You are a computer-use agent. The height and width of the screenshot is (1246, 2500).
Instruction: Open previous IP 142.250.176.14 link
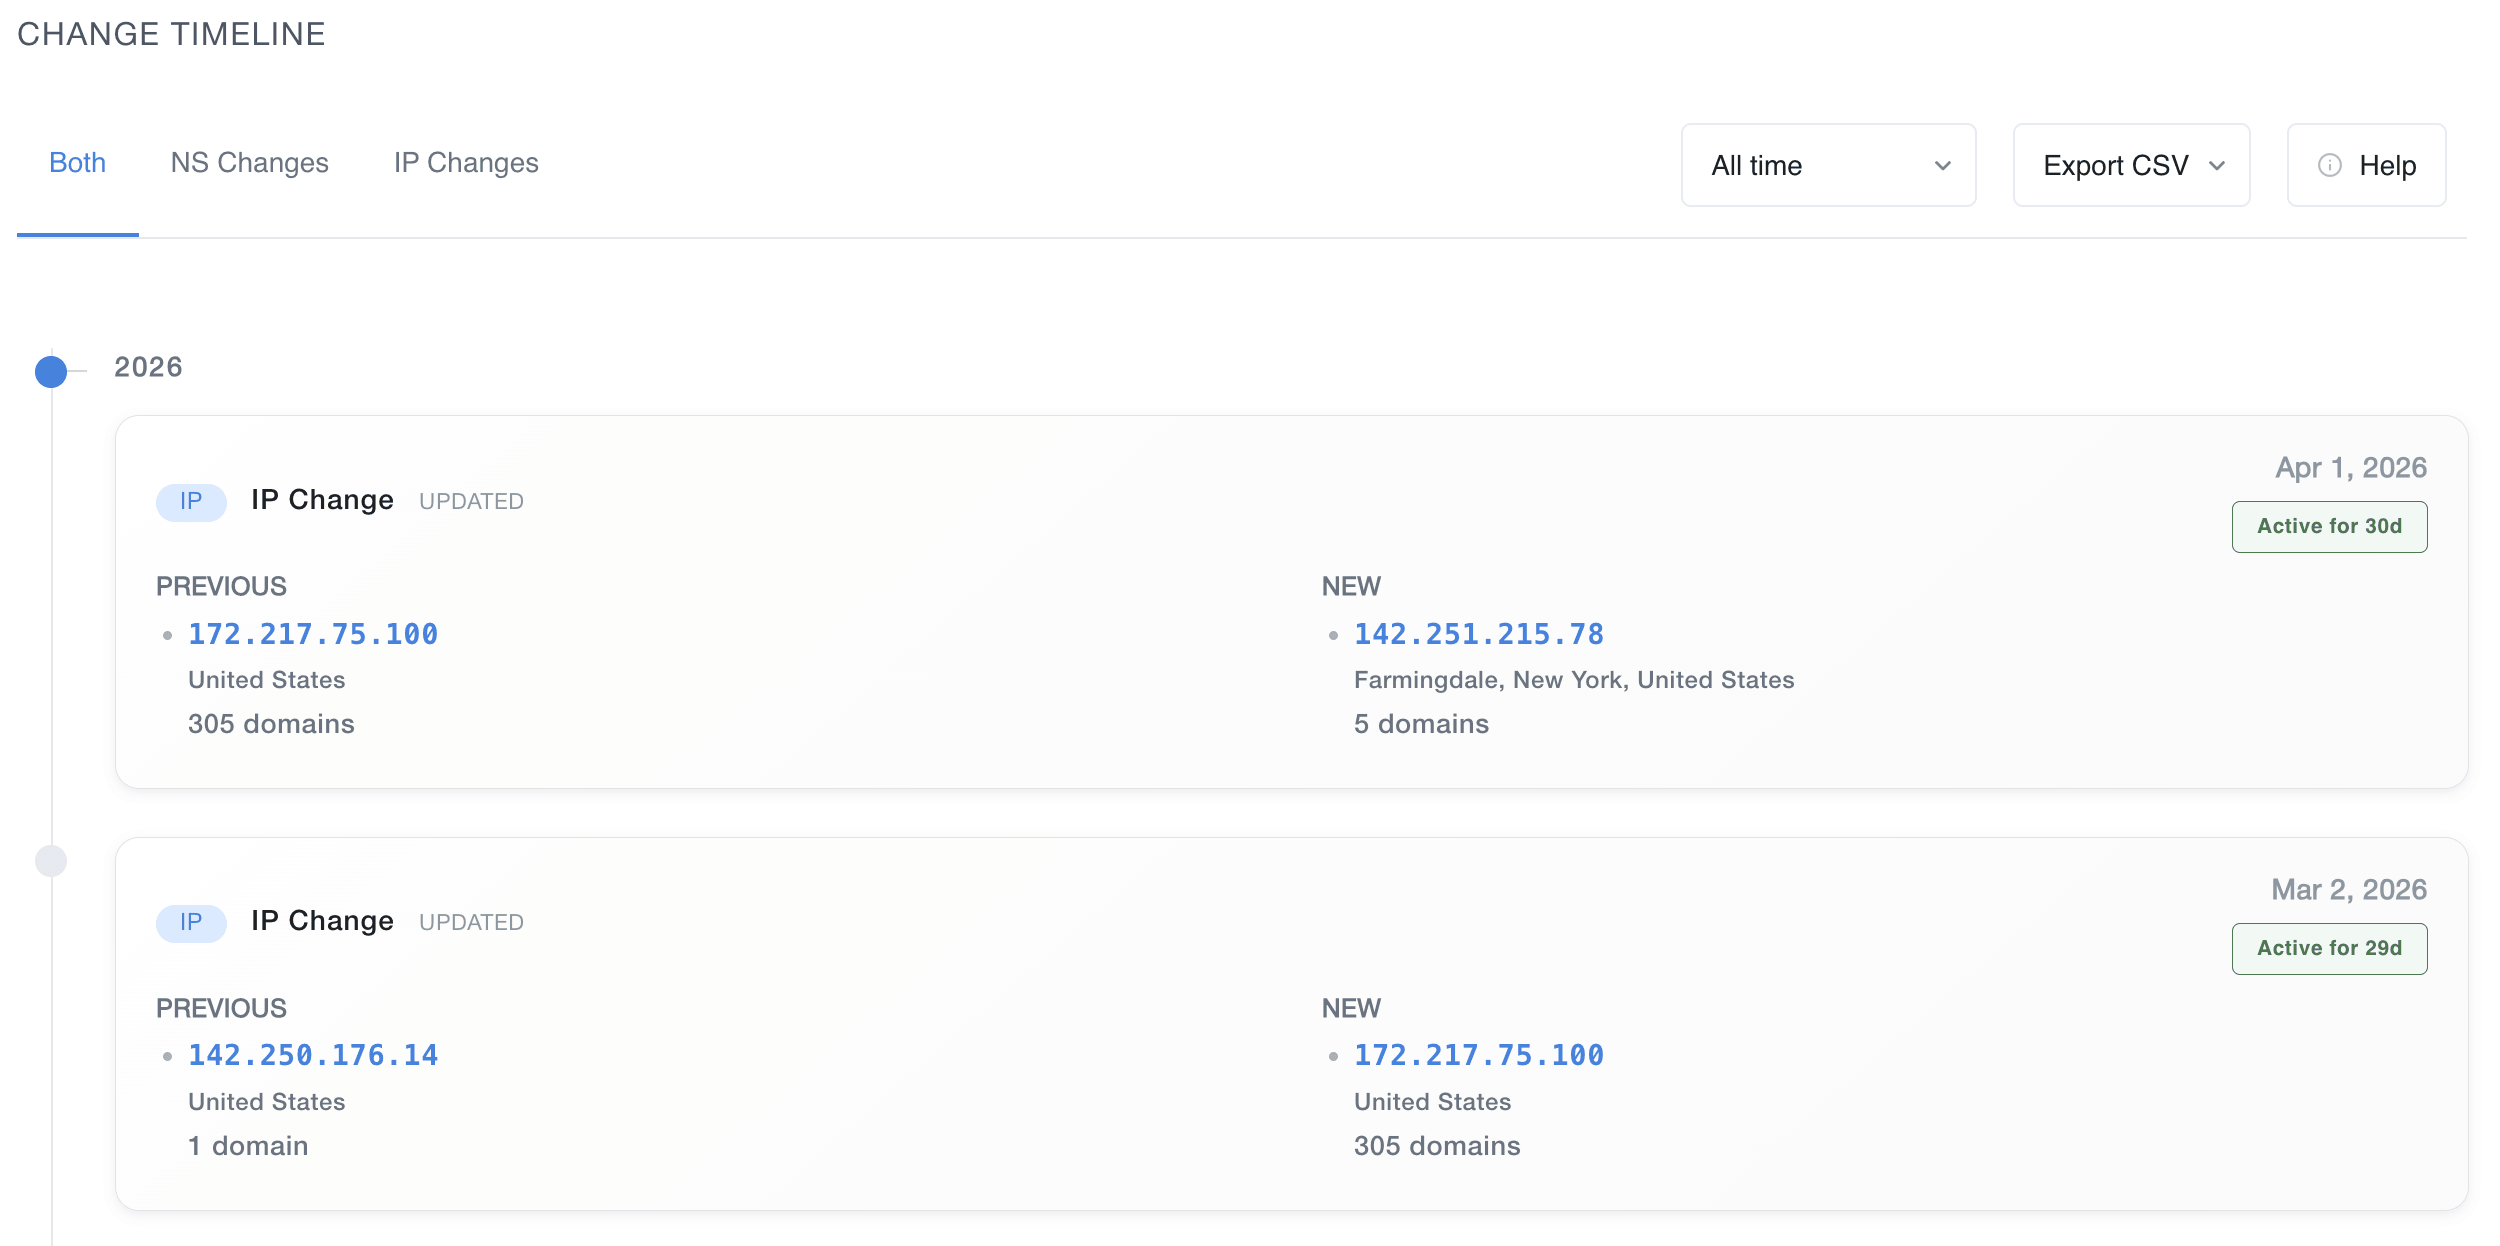tap(313, 1055)
